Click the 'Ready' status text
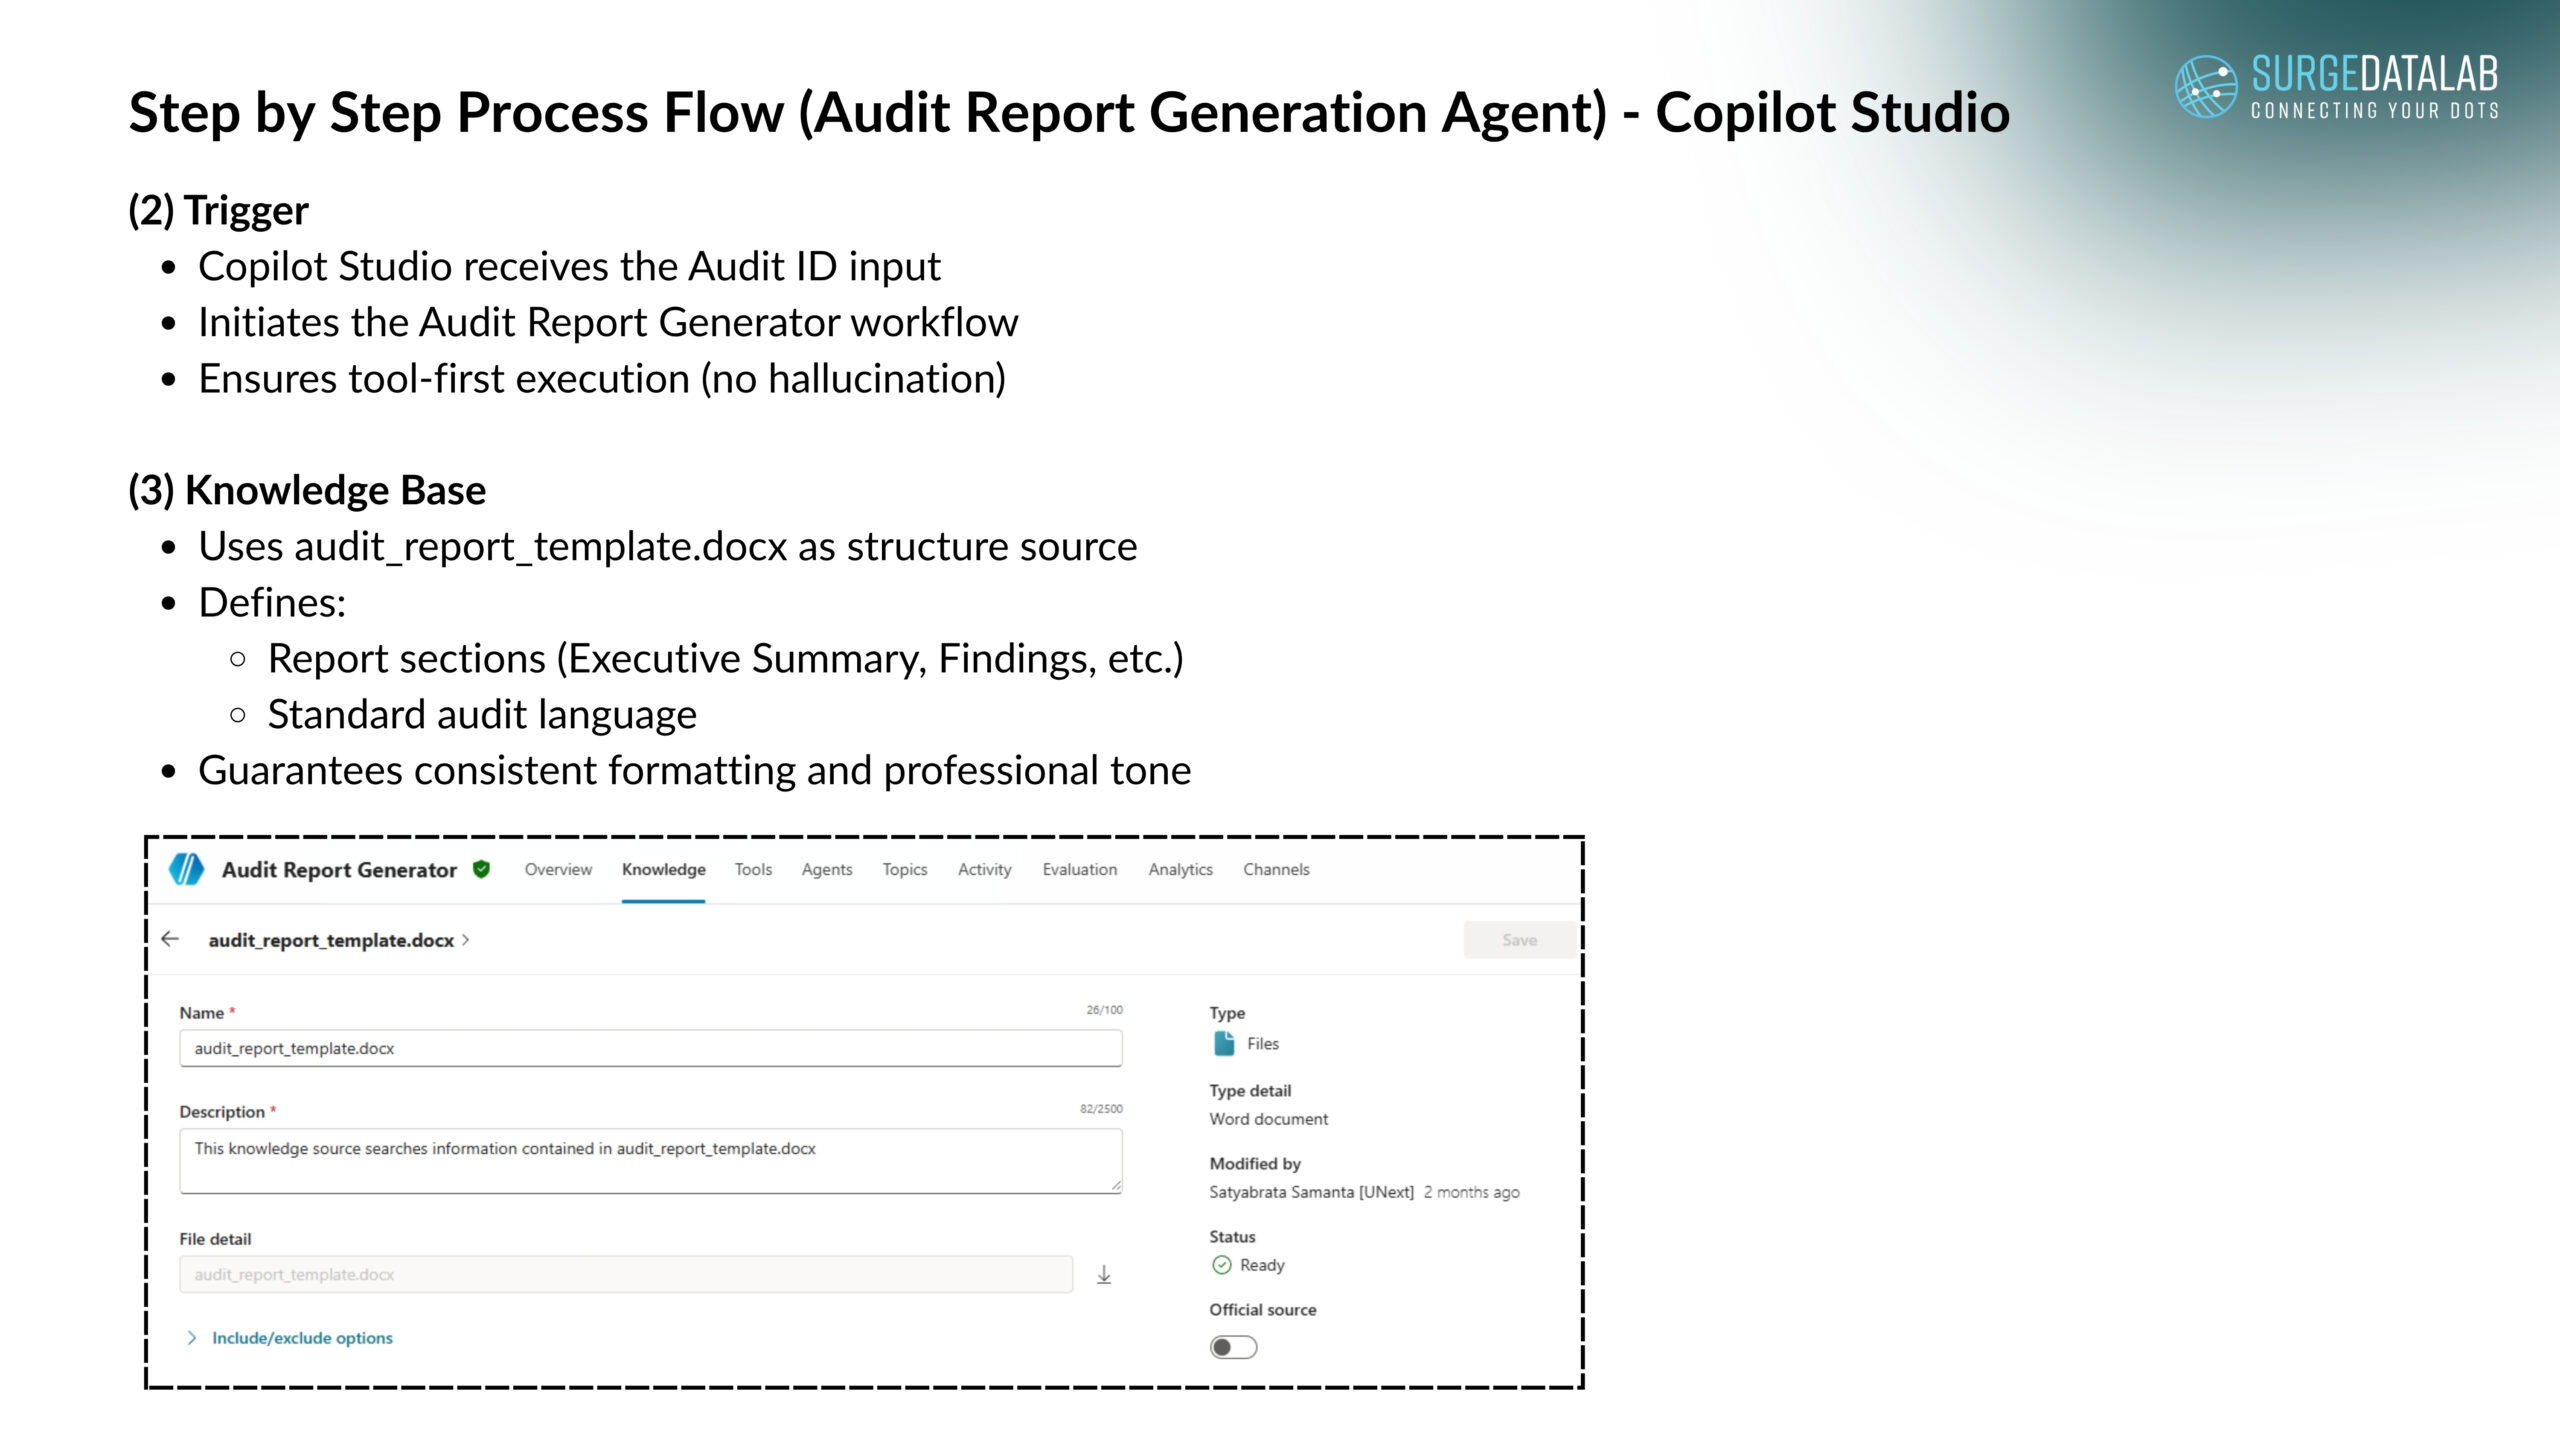The image size is (2560, 1440). coord(1262,1265)
